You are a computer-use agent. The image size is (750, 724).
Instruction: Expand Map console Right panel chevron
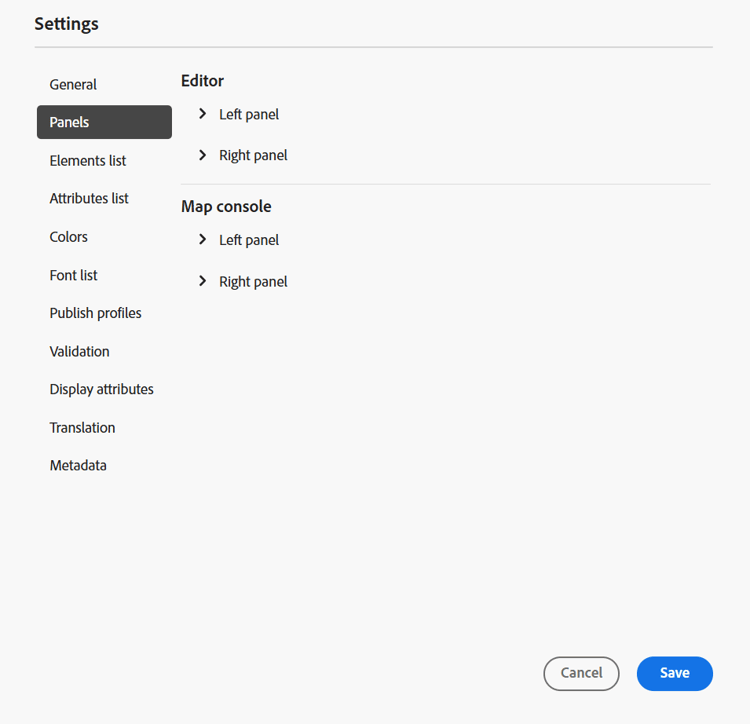point(202,281)
